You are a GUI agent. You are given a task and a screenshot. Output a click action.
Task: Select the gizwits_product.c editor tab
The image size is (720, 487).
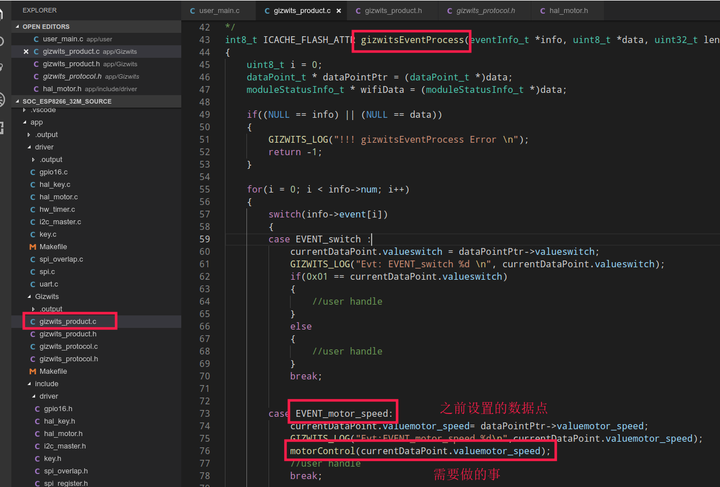pyautogui.click(x=302, y=11)
